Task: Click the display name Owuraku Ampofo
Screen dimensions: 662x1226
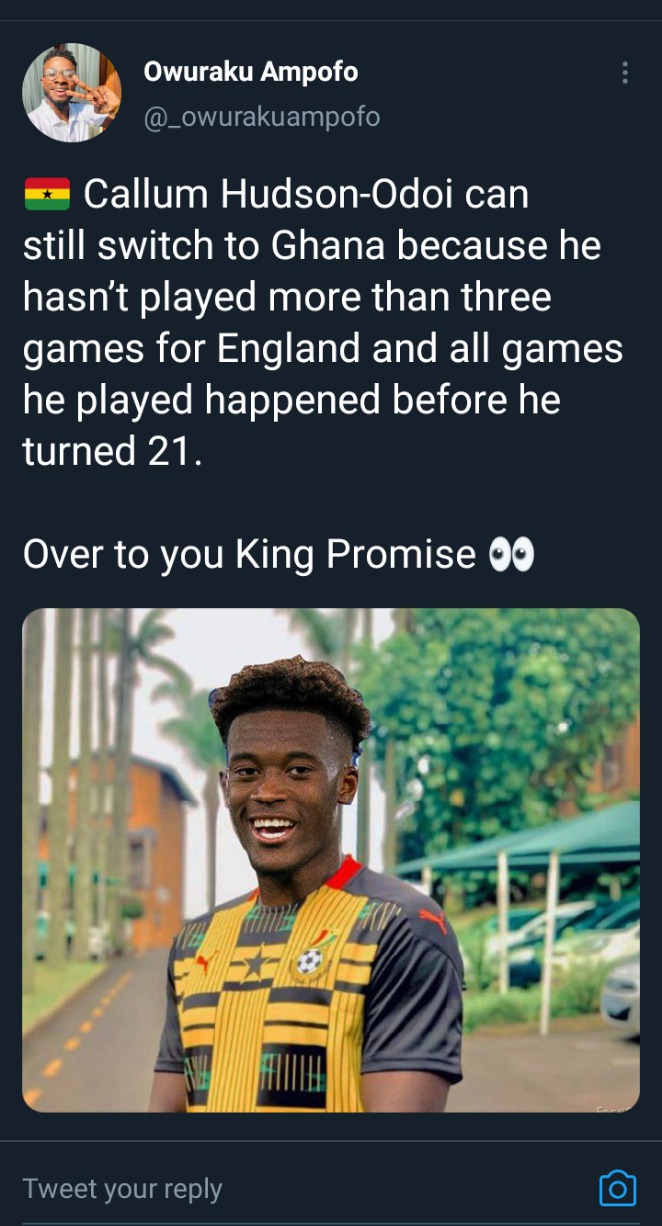Action: point(250,71)
